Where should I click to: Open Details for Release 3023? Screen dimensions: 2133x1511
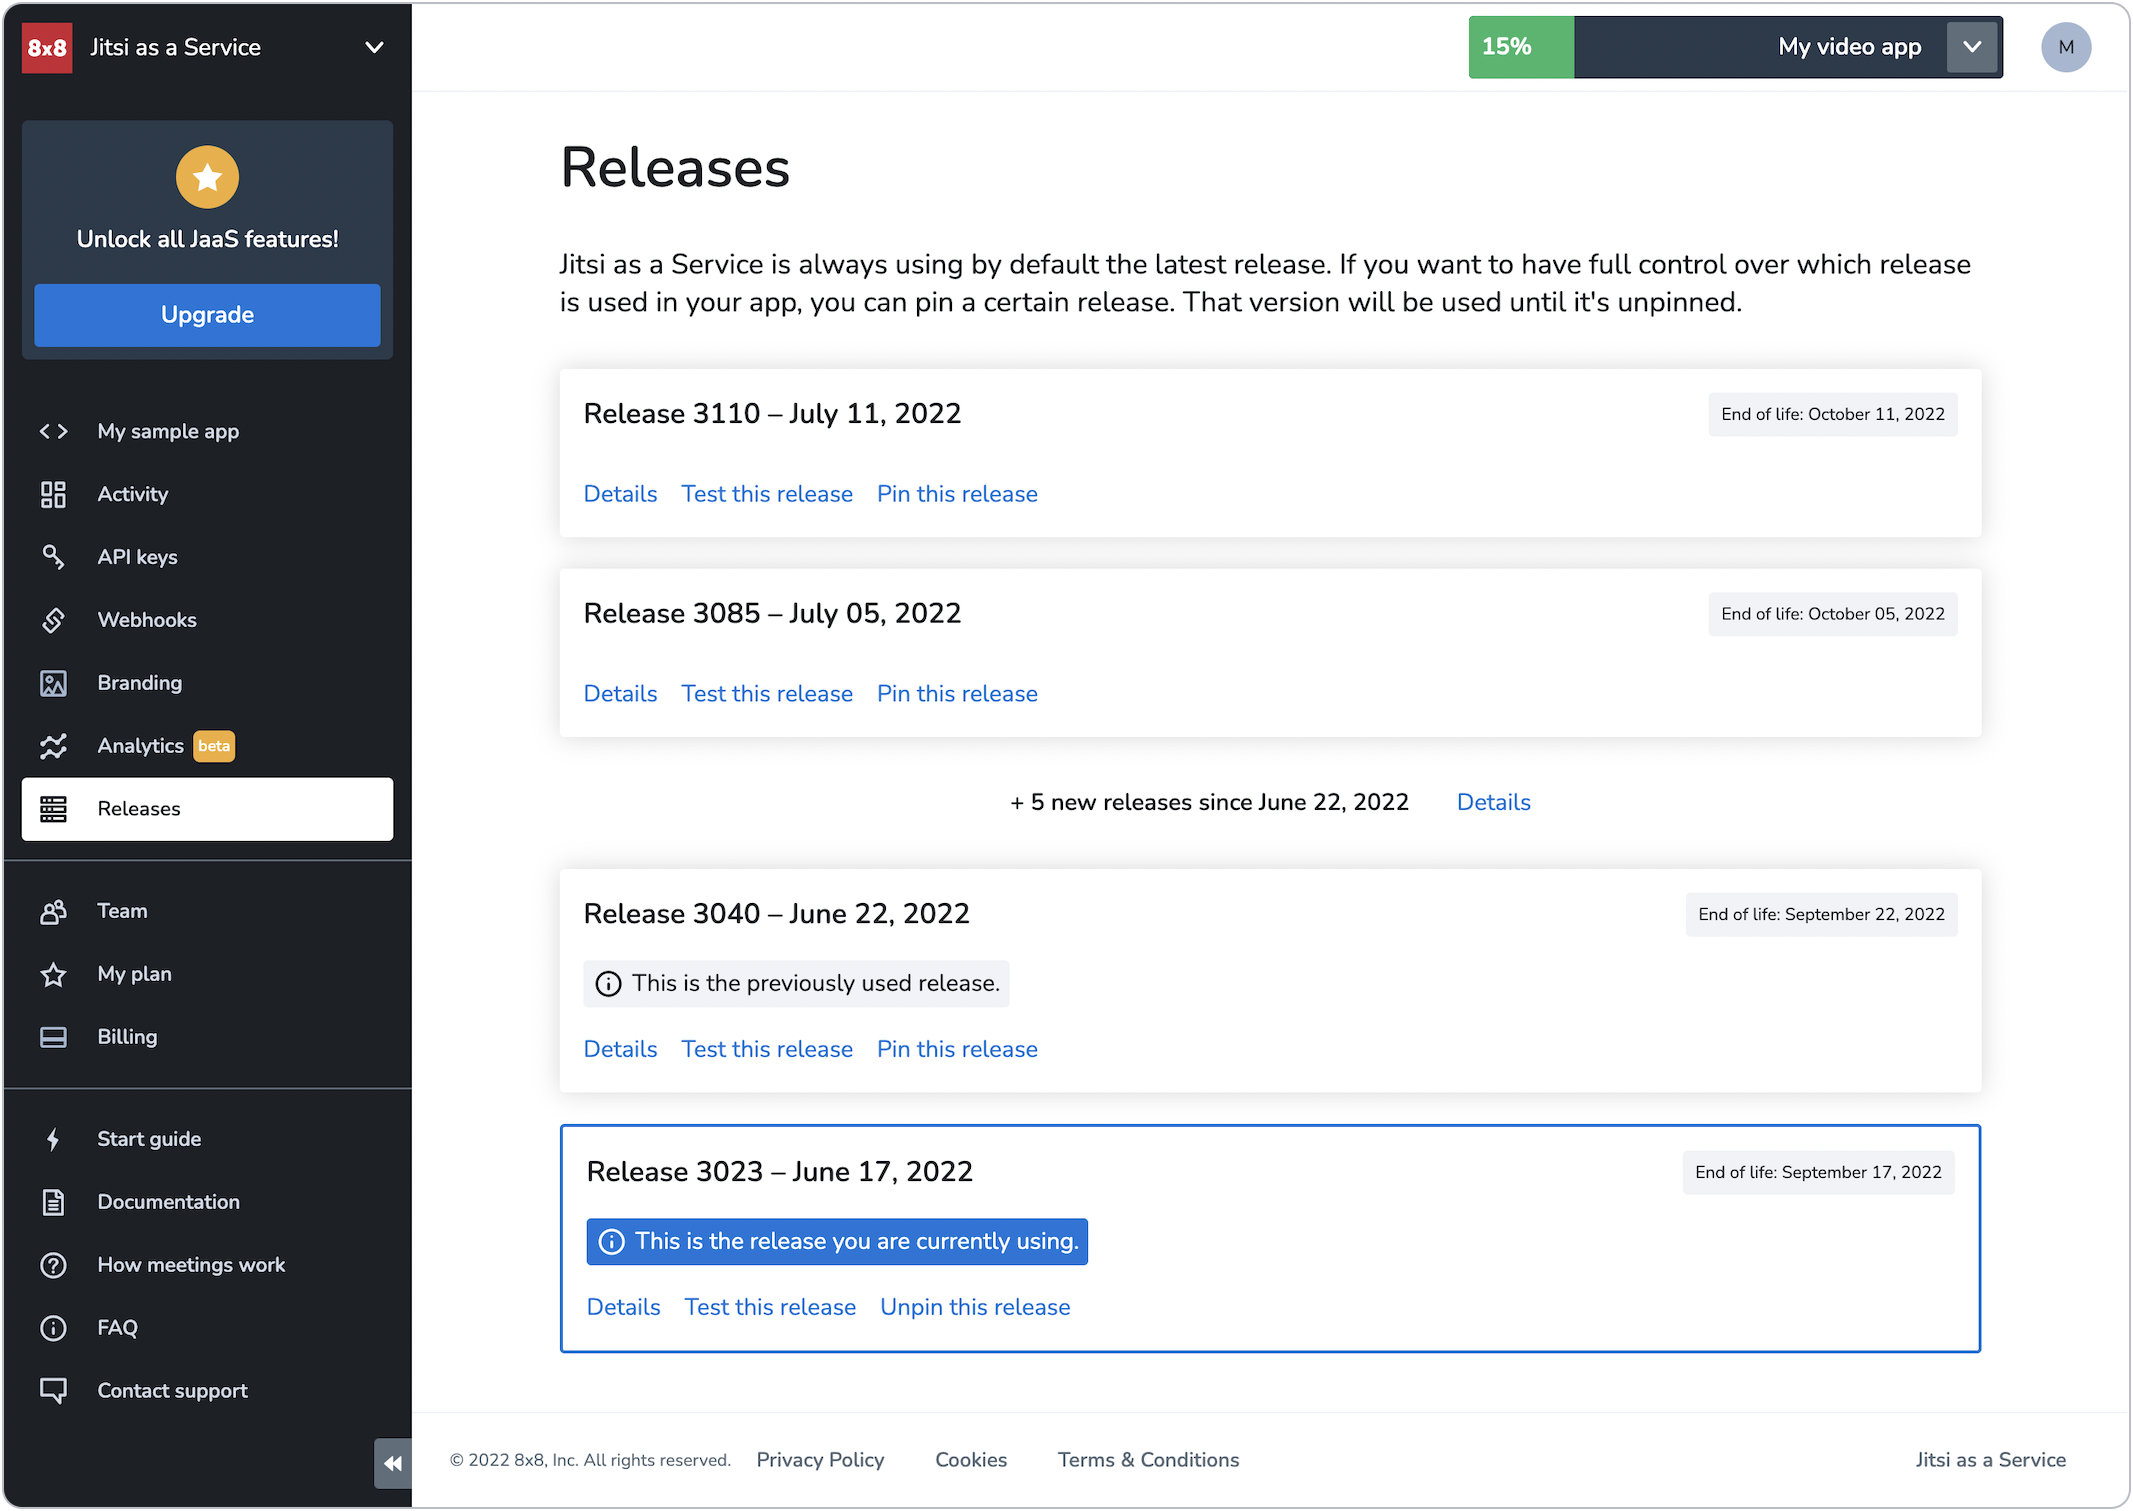tap(623, 1307)
